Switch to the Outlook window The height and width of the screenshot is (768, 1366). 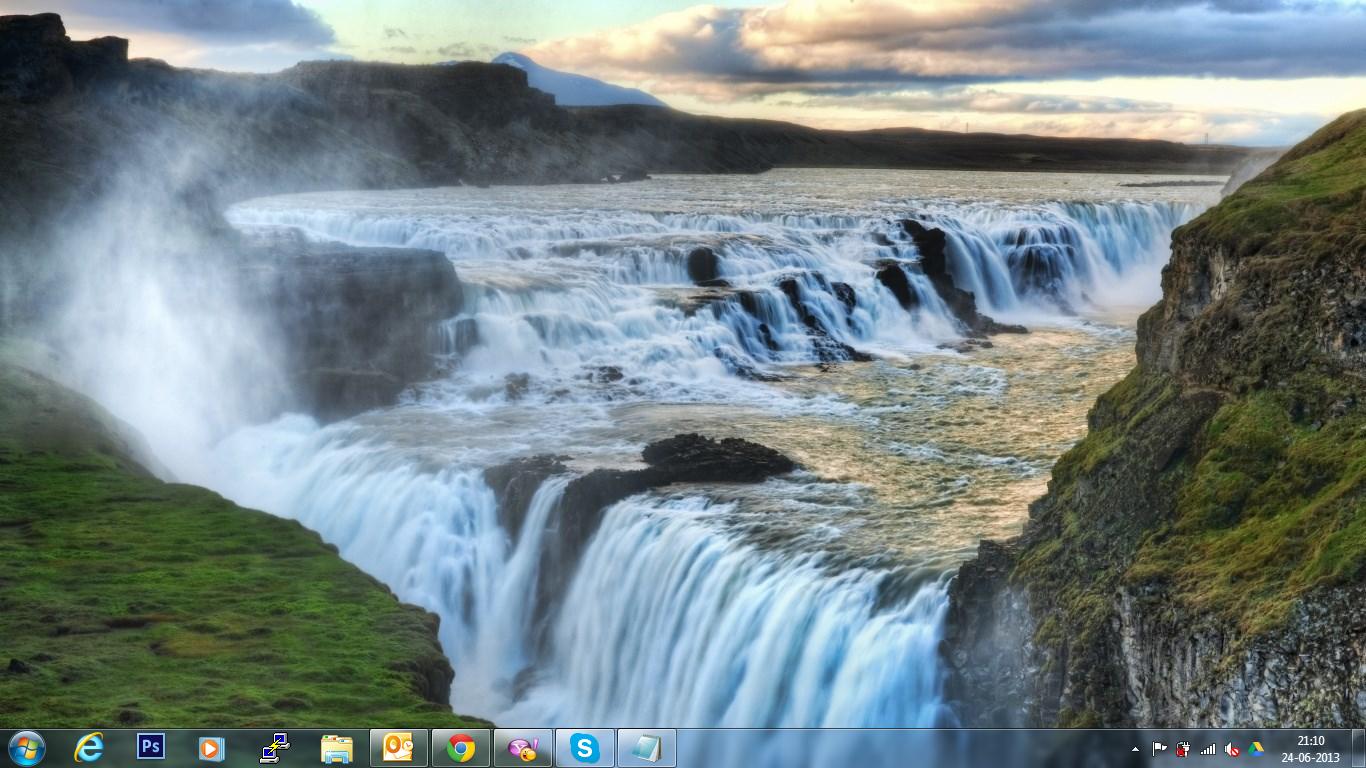click(x=398, y=747)
